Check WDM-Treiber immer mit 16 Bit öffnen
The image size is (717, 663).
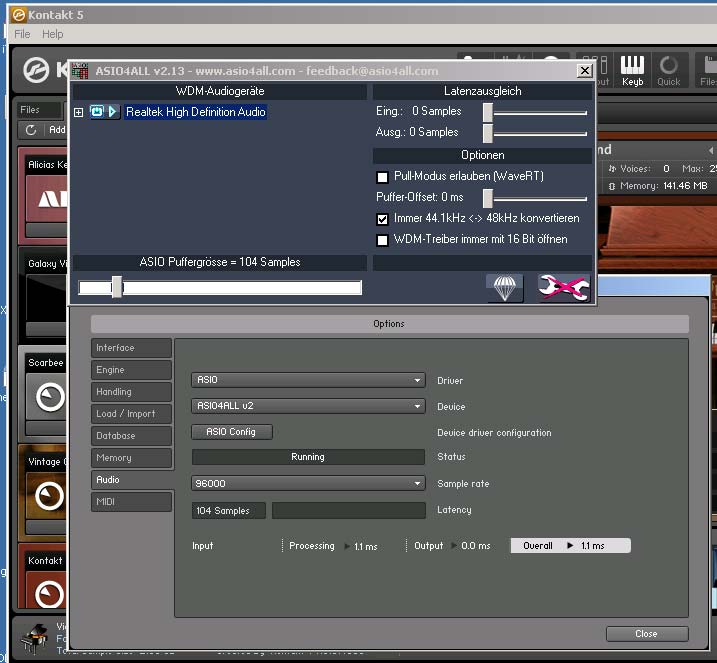[382, 240]
